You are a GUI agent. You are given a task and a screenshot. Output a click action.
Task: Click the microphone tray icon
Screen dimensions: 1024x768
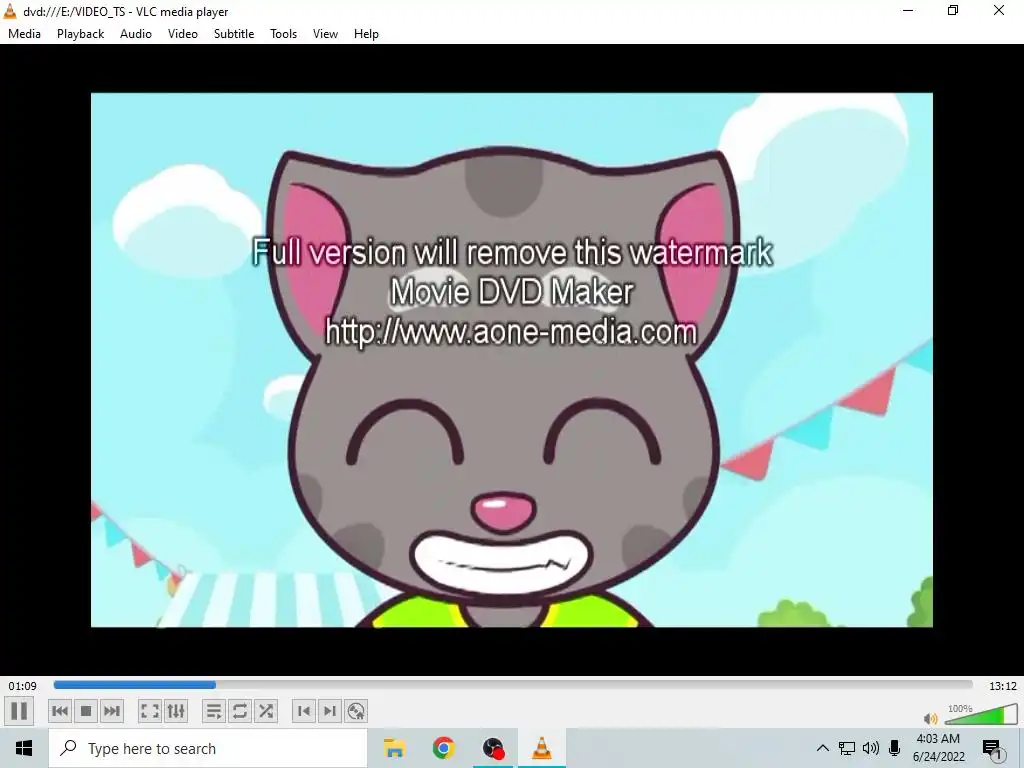pyautogui.click(x=895, y=748)
